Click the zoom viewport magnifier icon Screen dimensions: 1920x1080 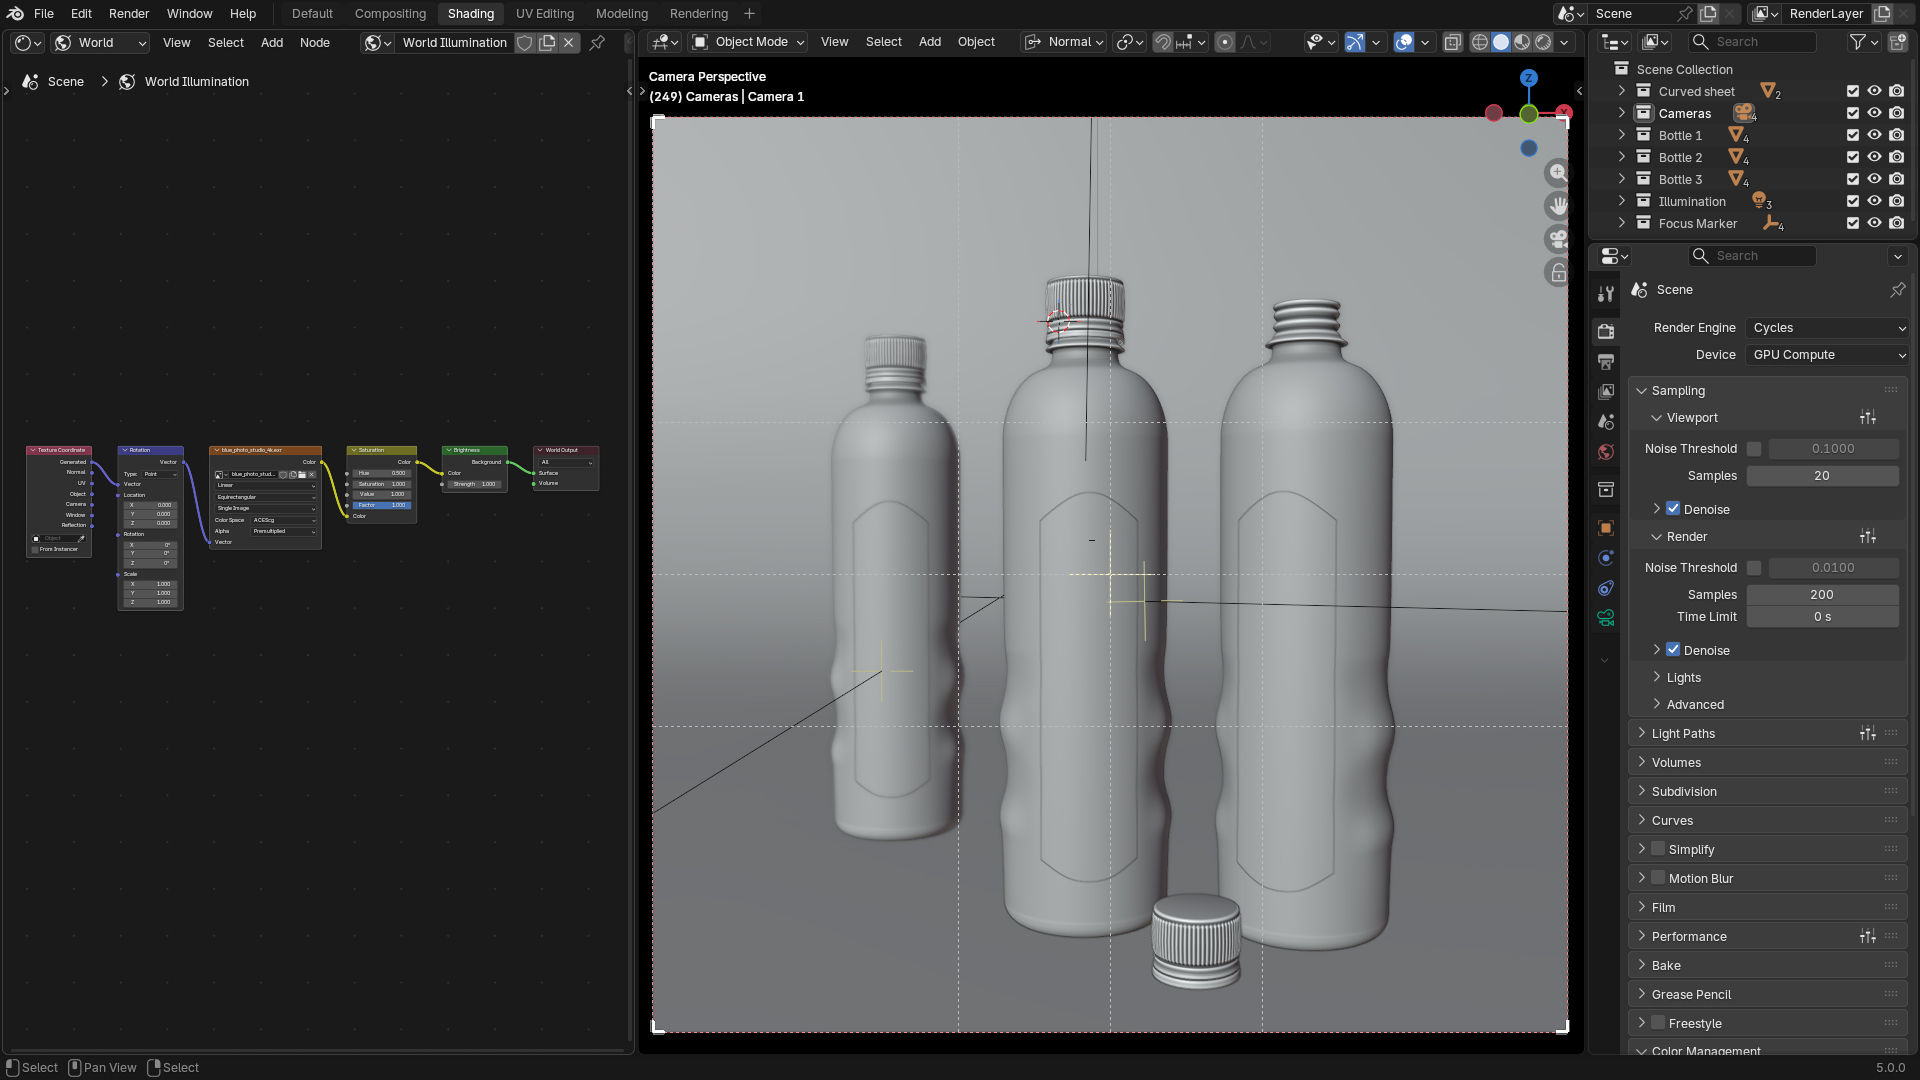pos(1558,173)
